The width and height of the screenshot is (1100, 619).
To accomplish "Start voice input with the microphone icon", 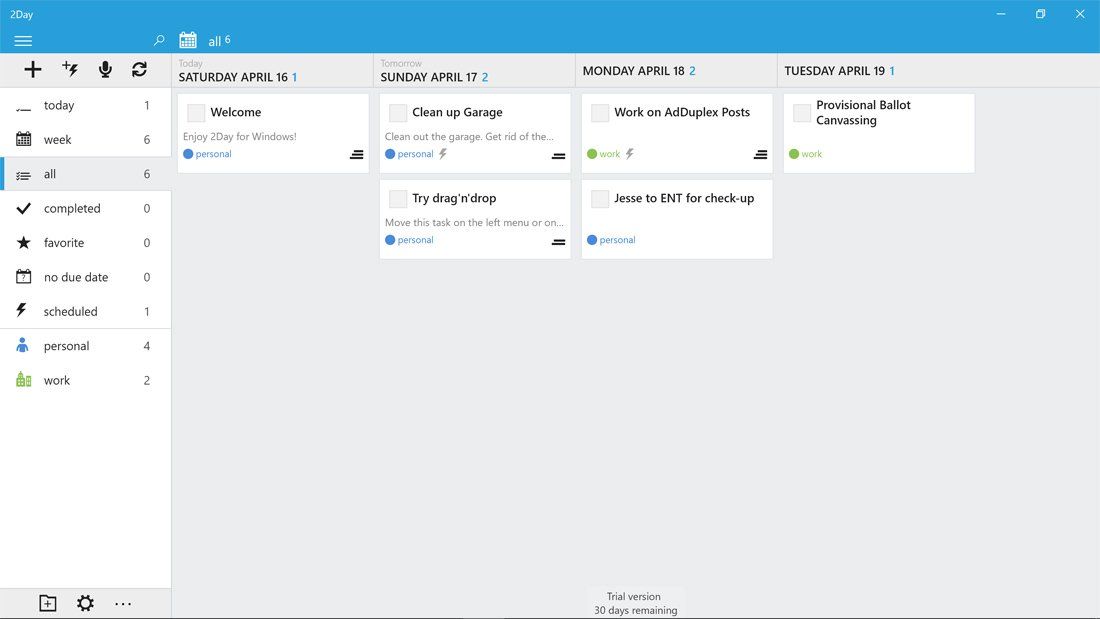I will pos(105,69).
